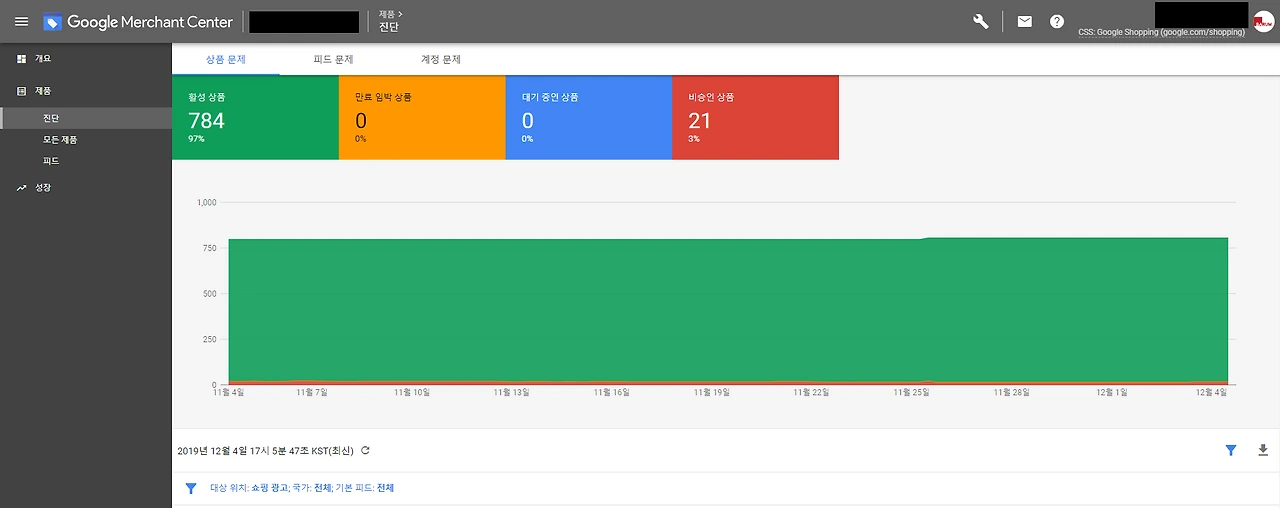Click the red 비승인 상품 21 card
Screen dimensions: 1280x508
pos(756,117)
